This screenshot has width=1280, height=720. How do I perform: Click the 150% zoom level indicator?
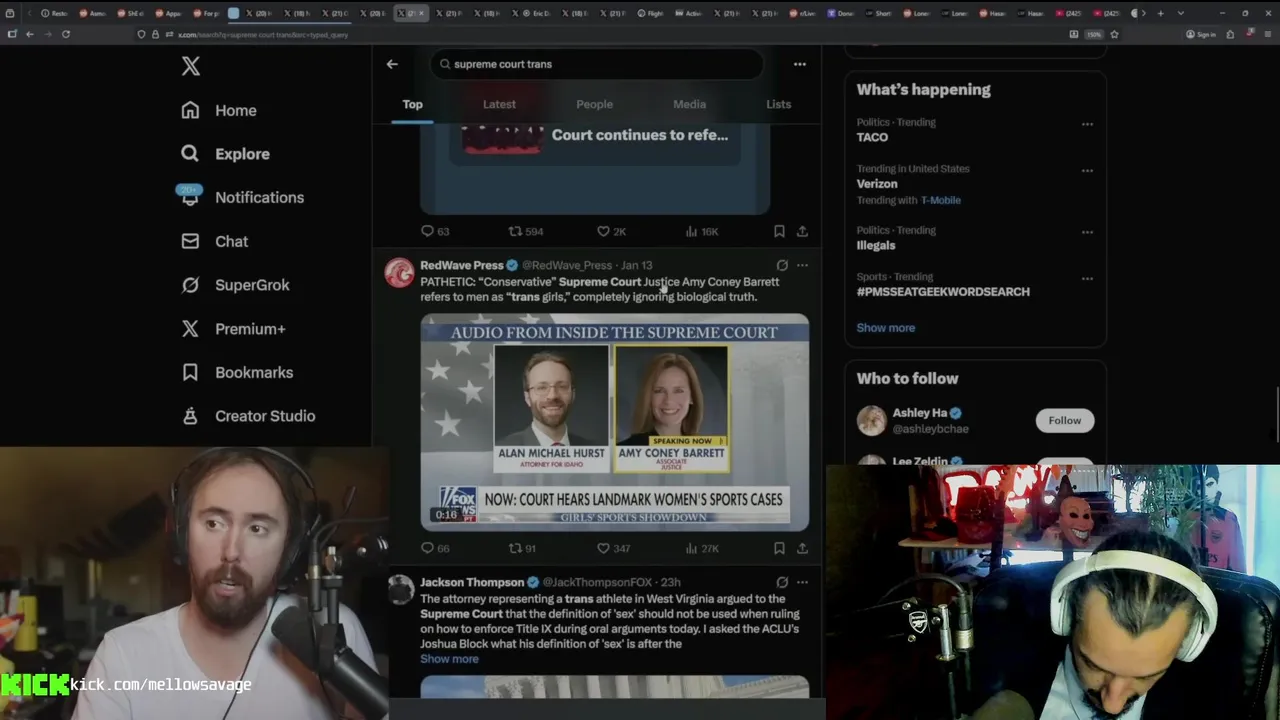[1095, 34]
